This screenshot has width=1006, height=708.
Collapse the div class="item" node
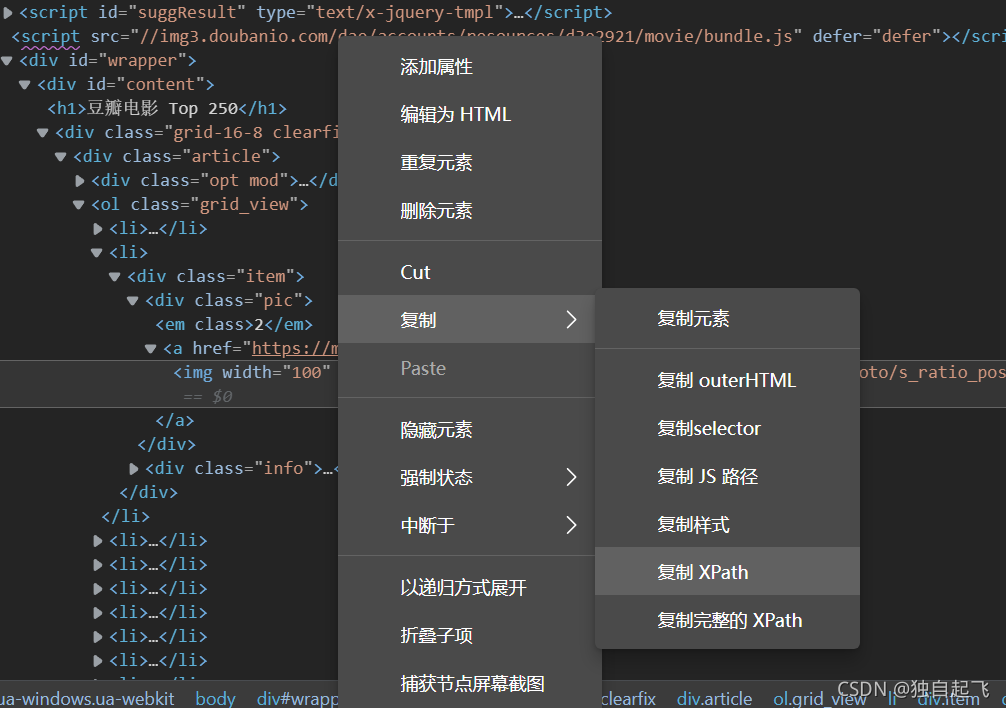[115, 277]
